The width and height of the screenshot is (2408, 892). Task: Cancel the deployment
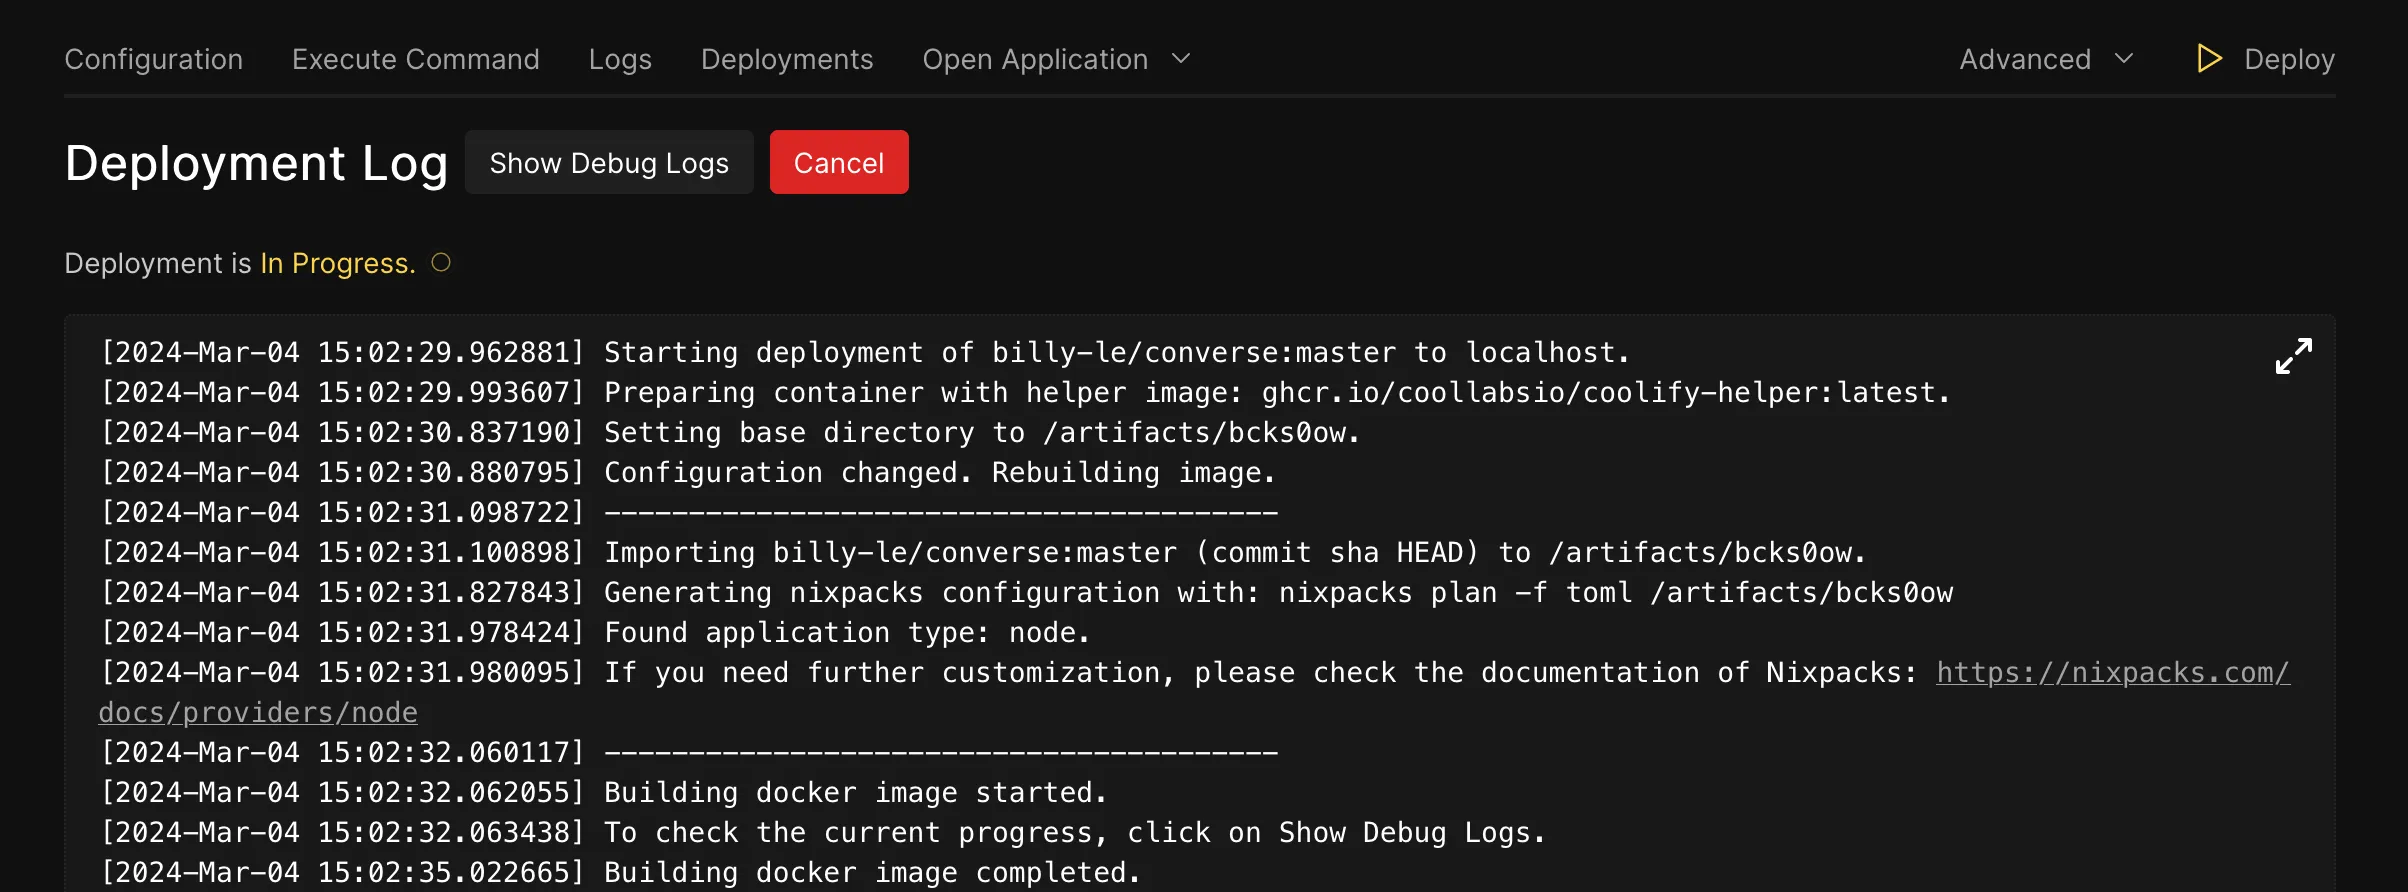tap(839, 162)
